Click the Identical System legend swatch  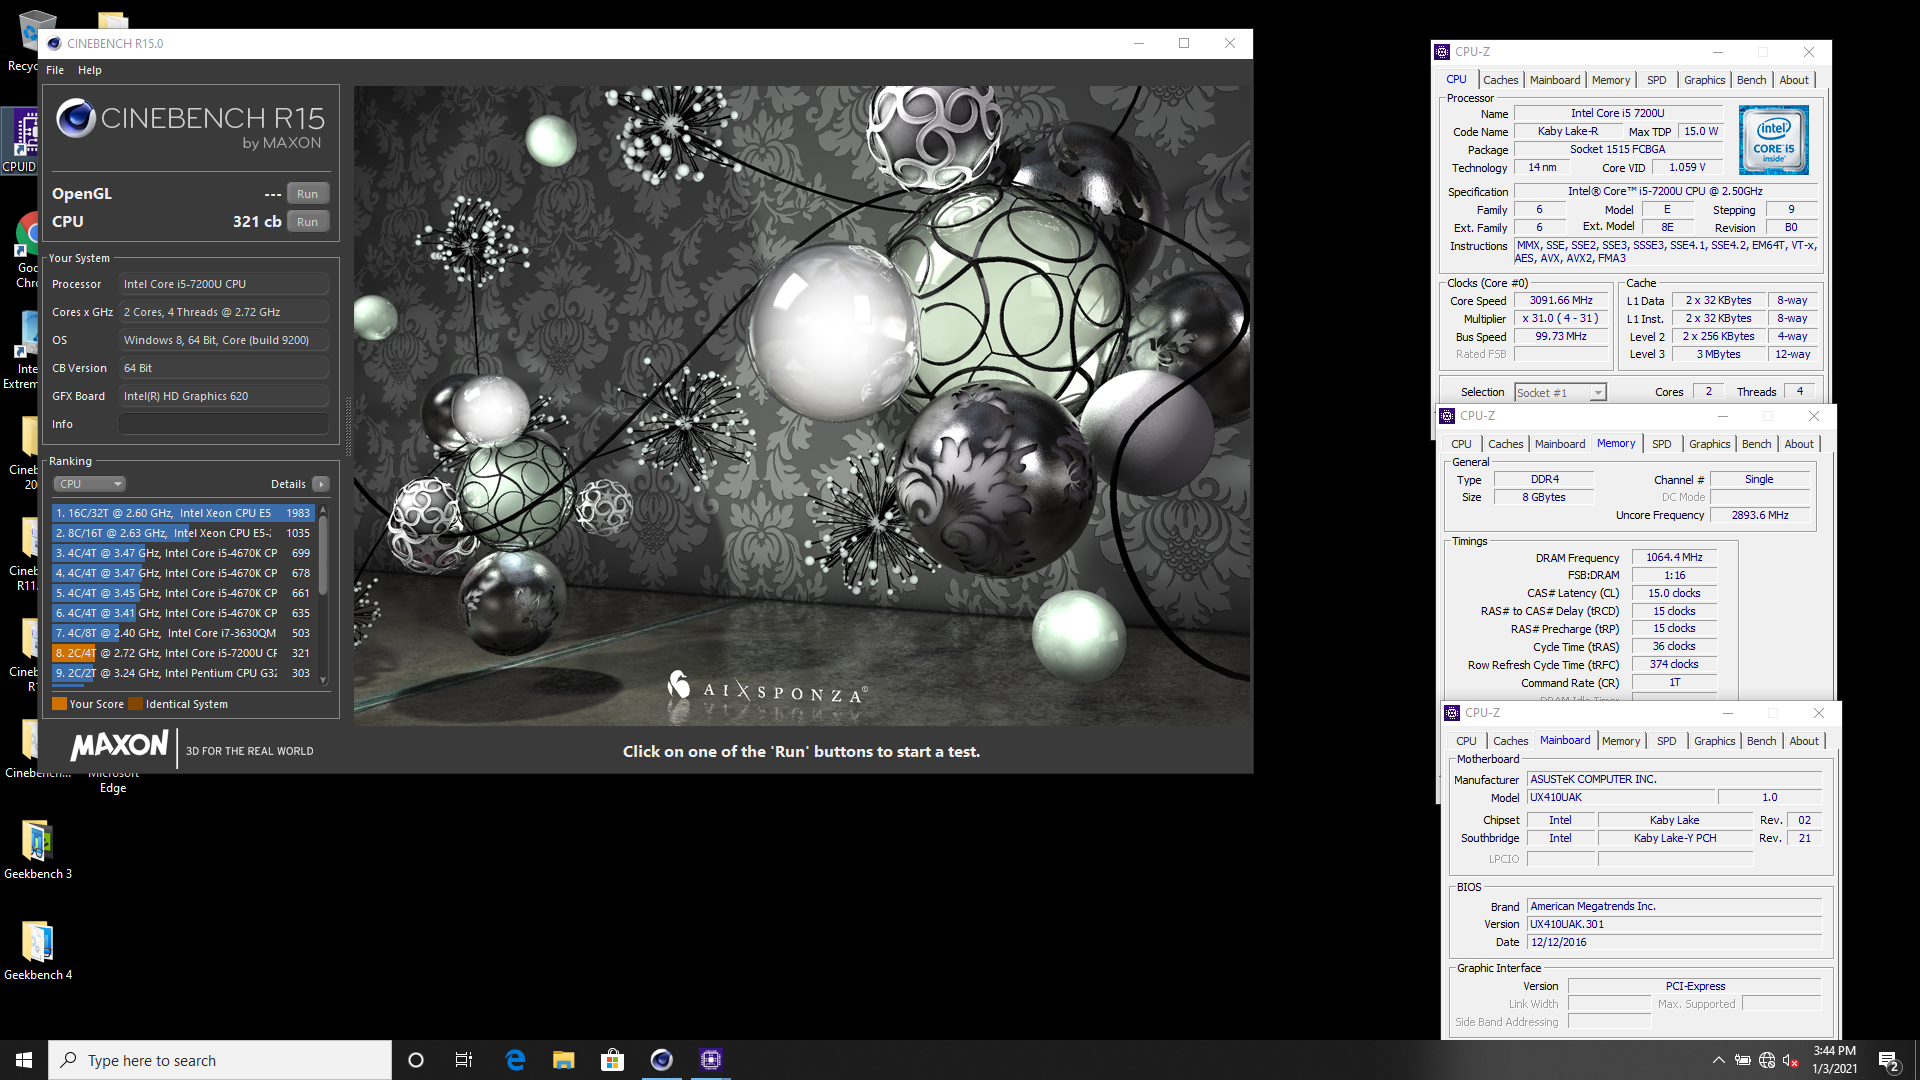pyautogui.click(x=135, y=704)
